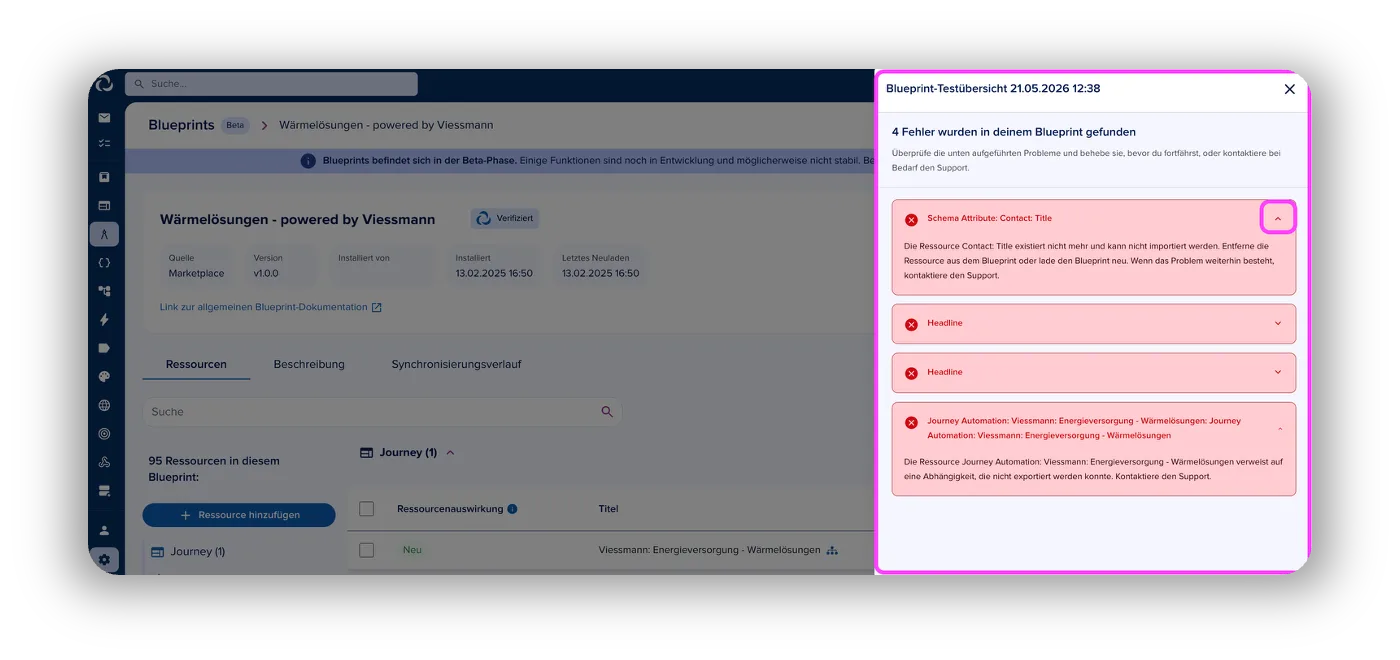Viewport: 1400px width, 660px height.
Task: Collapse the Journey Automation error card
Action: point(1281,429)
